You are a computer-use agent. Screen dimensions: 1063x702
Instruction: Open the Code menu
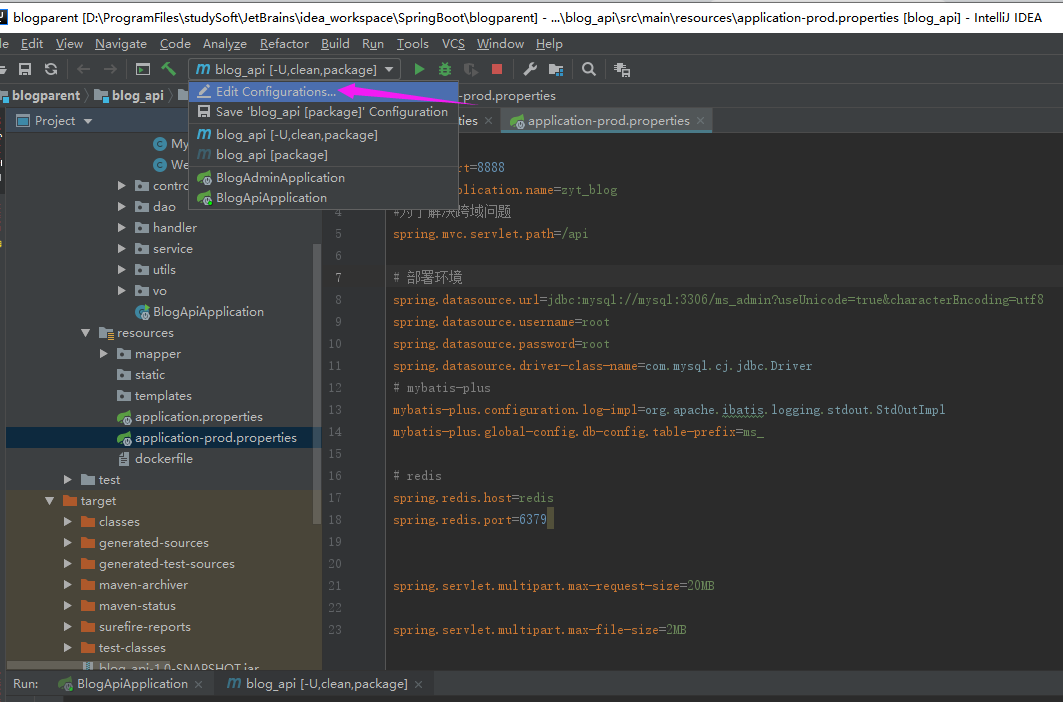click(175, 44)
